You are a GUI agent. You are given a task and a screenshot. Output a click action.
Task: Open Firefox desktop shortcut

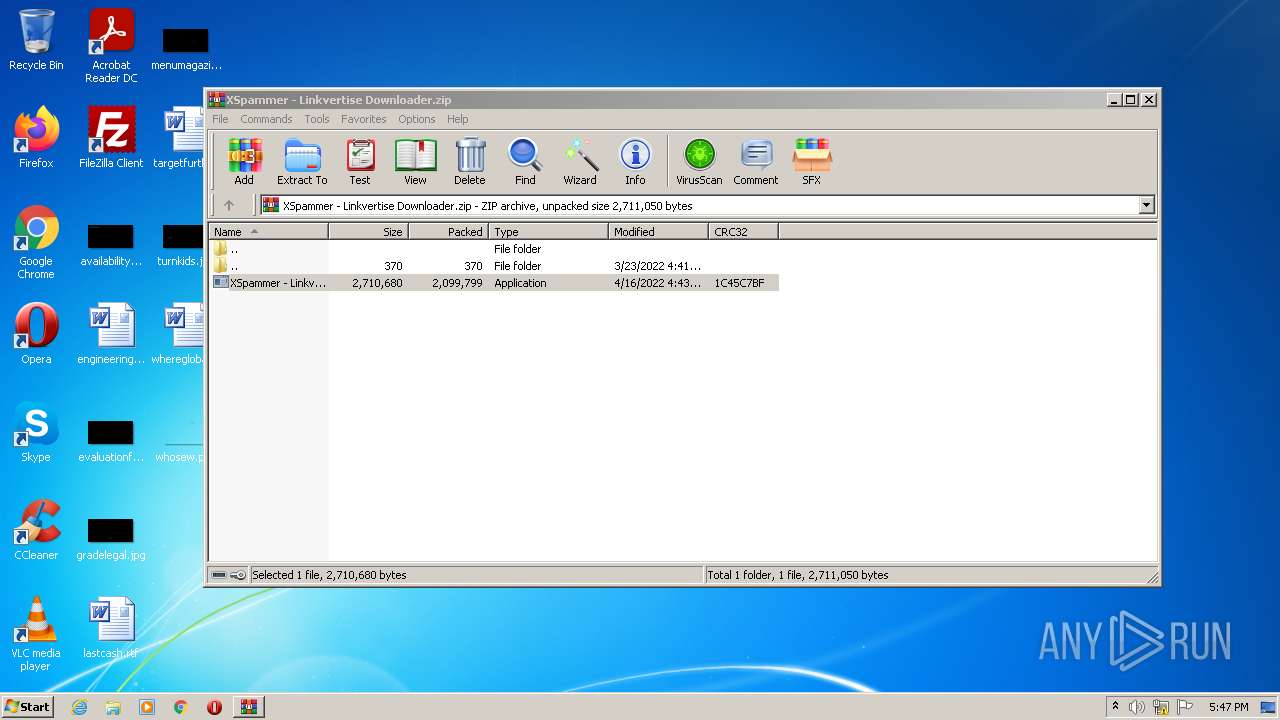pos(36,137)
